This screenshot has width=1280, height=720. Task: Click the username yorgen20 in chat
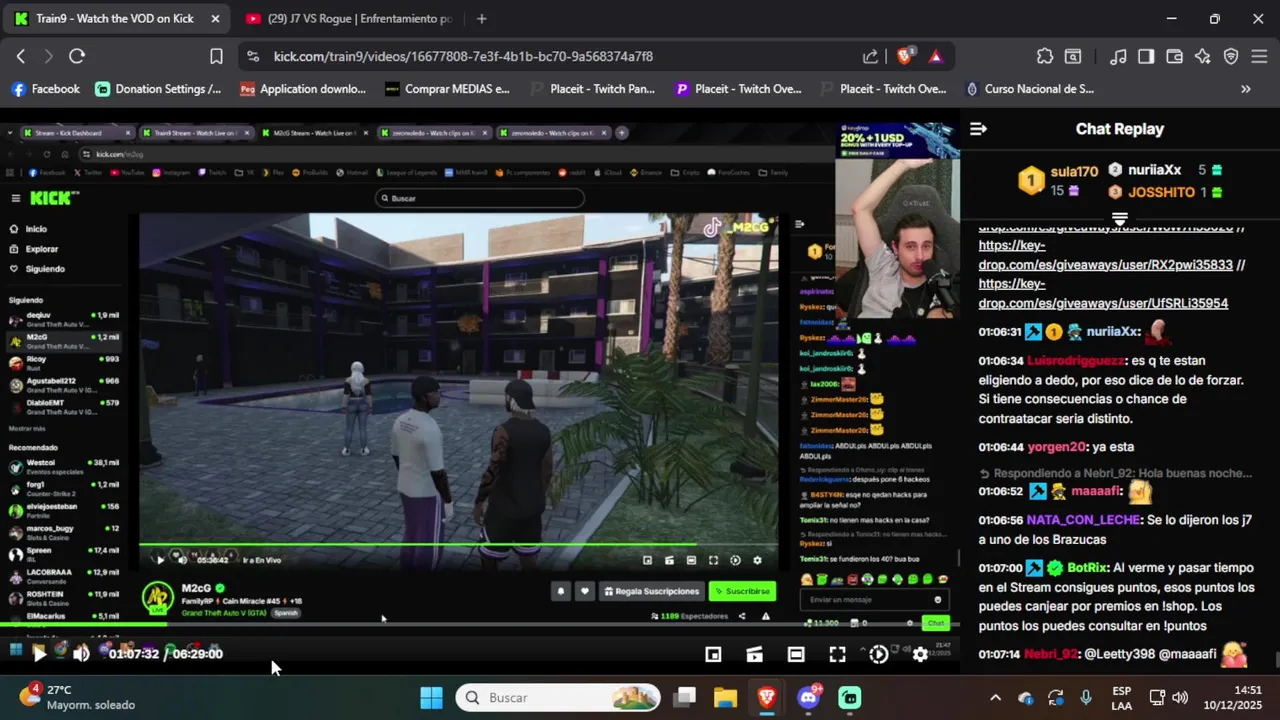coord(1056,447)
